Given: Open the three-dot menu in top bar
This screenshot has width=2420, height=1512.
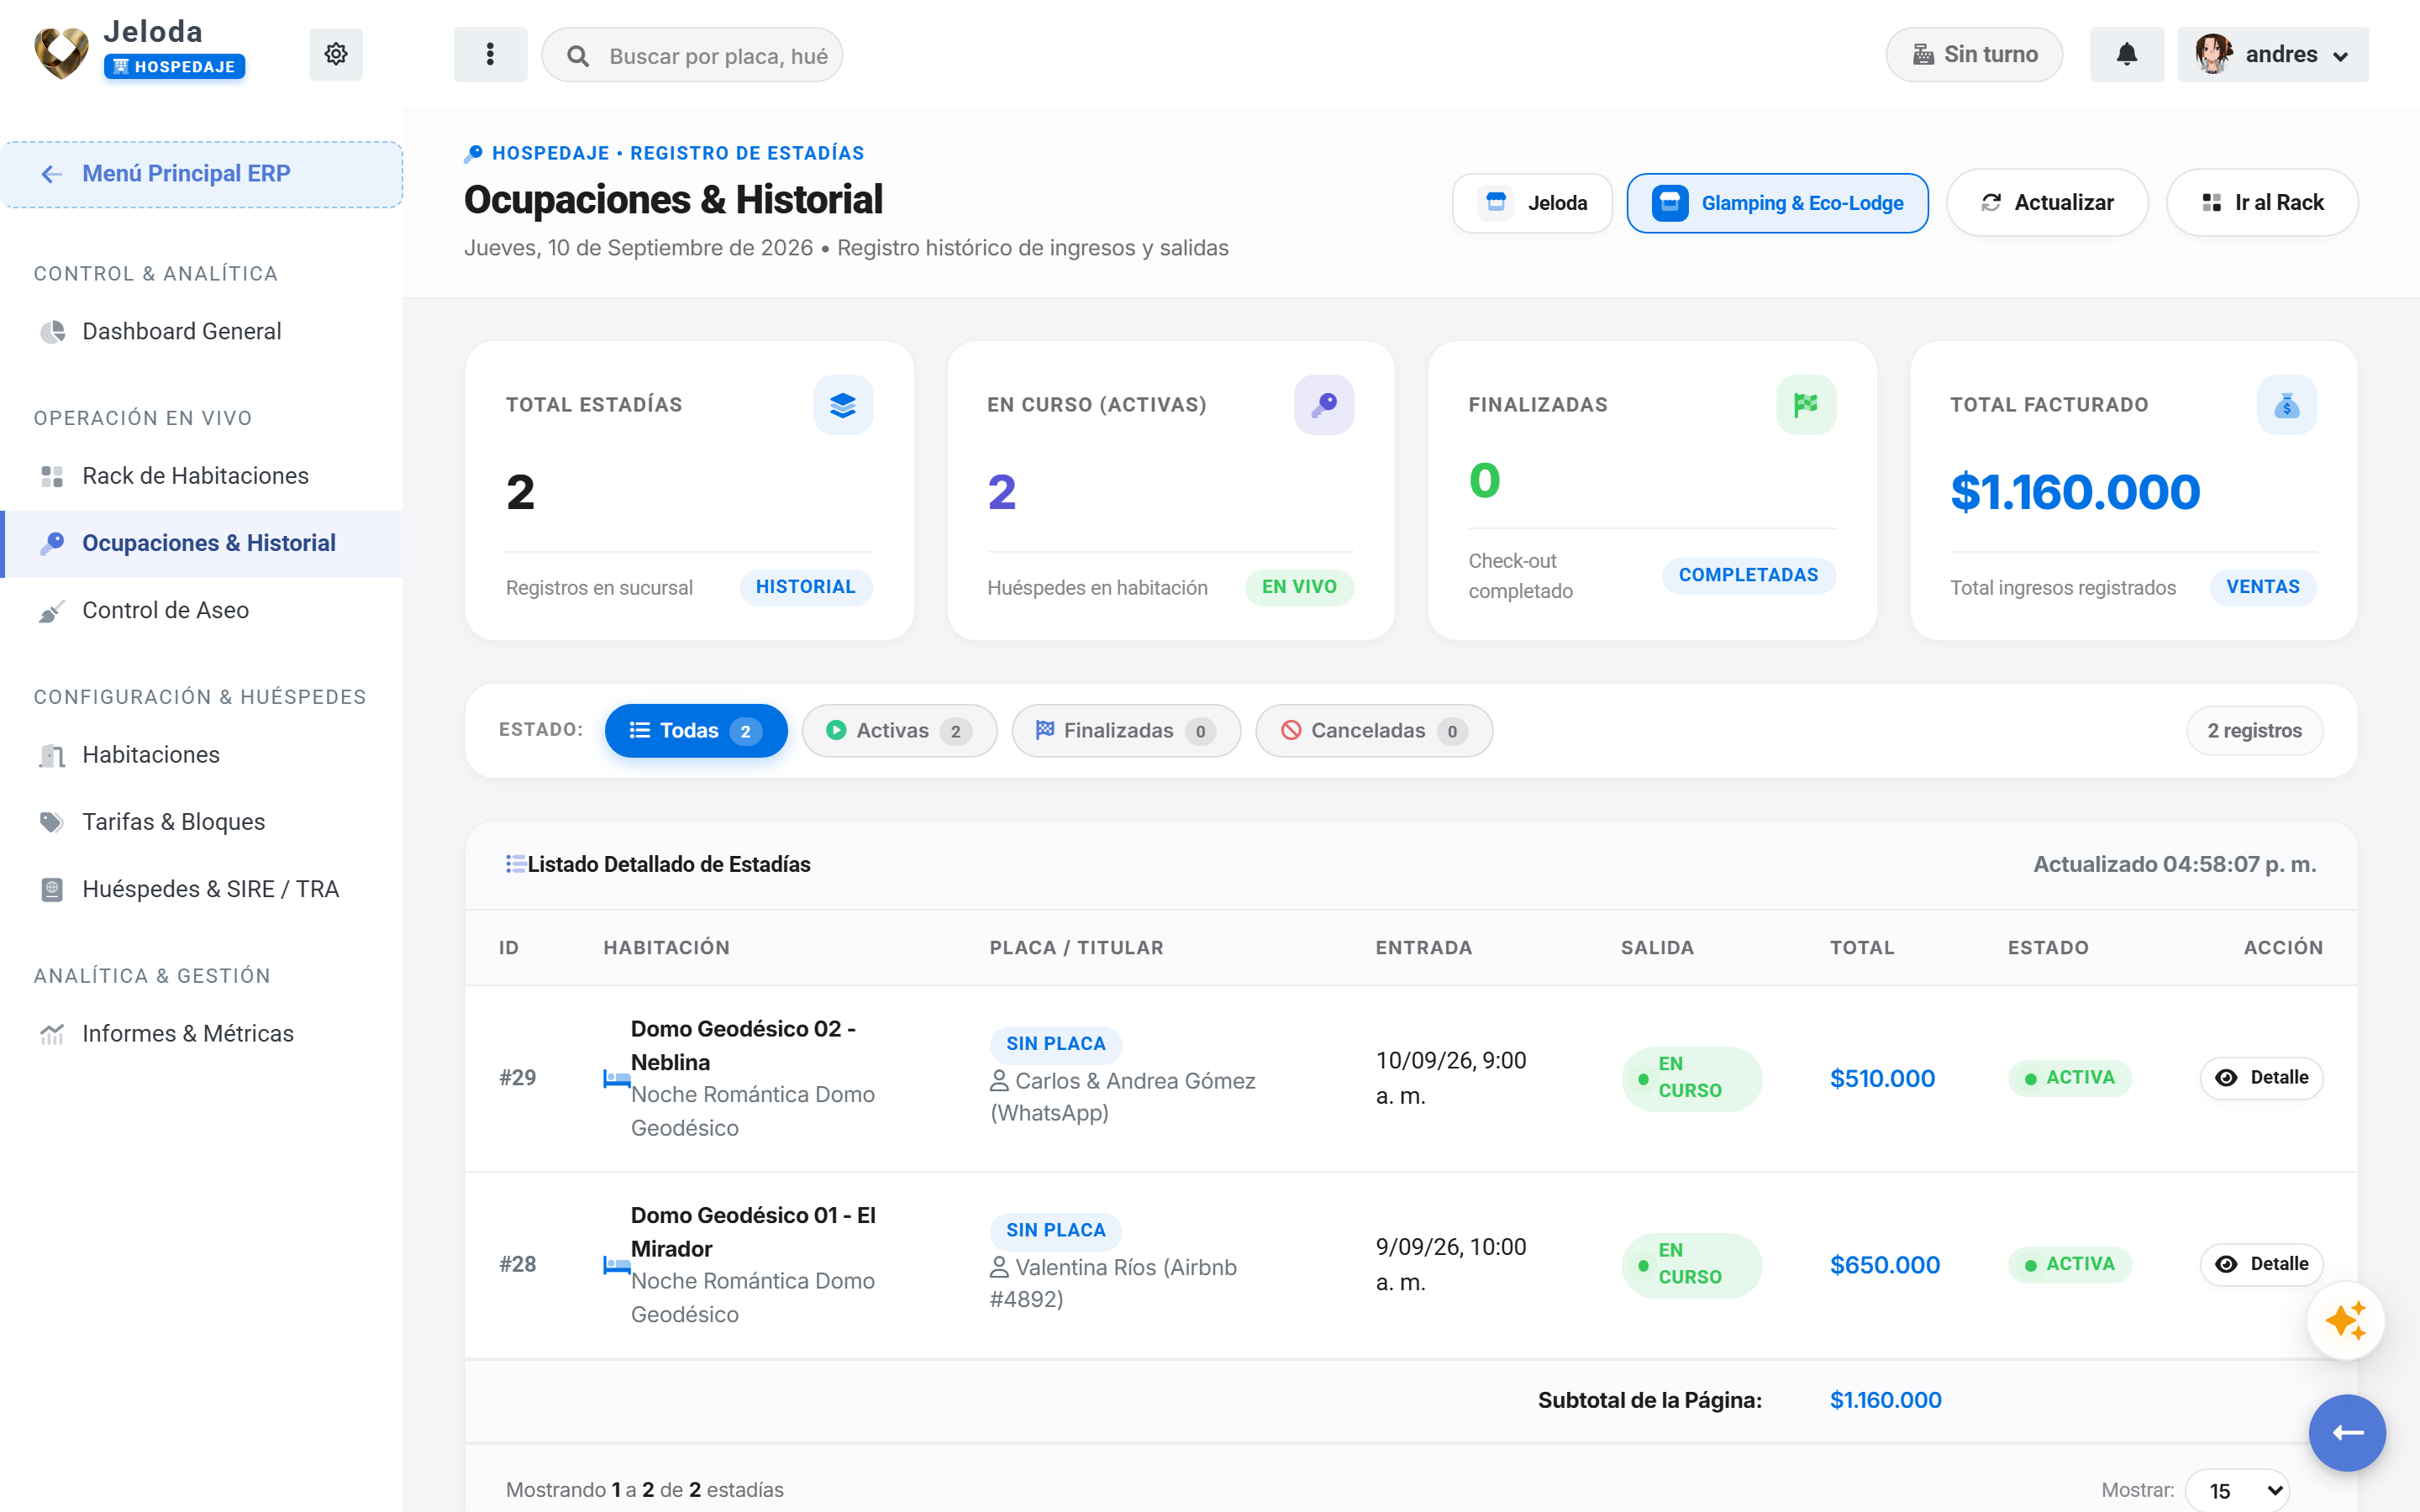Looking at the screenshot, I should [490, 54].
